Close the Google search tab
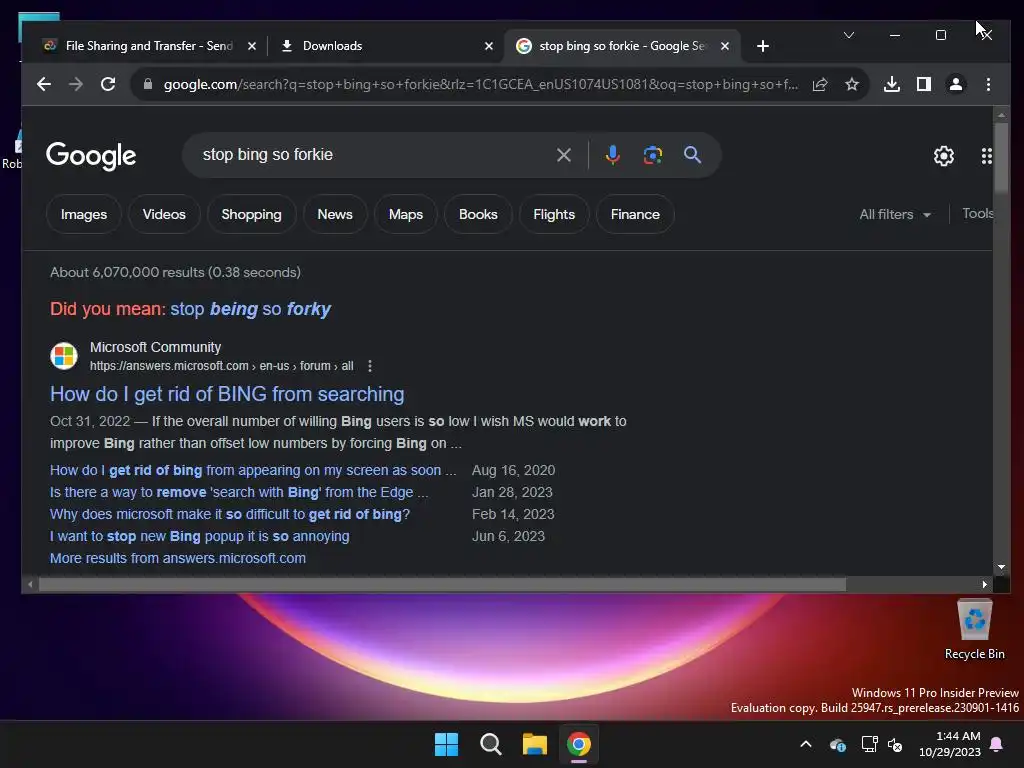Image resolution: width=1024 pixels, height=768 pixels. (724, 46)
